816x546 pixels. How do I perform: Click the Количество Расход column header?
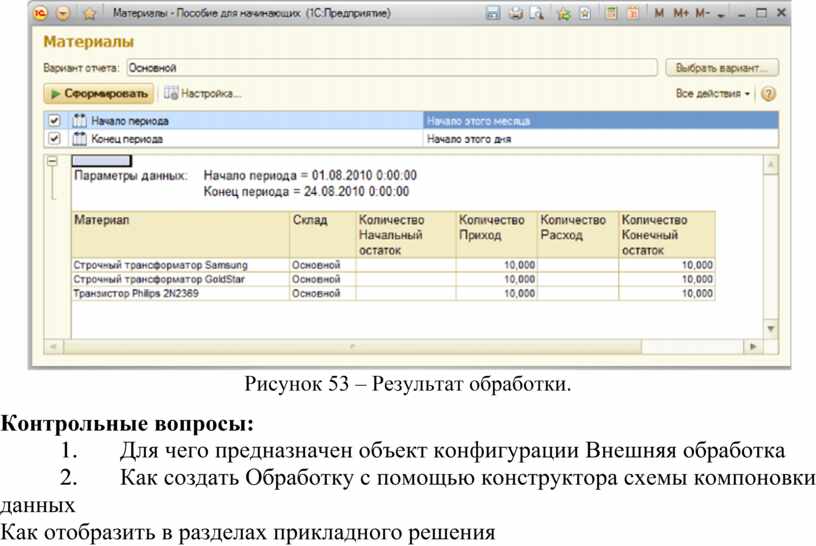coord(578,234)
